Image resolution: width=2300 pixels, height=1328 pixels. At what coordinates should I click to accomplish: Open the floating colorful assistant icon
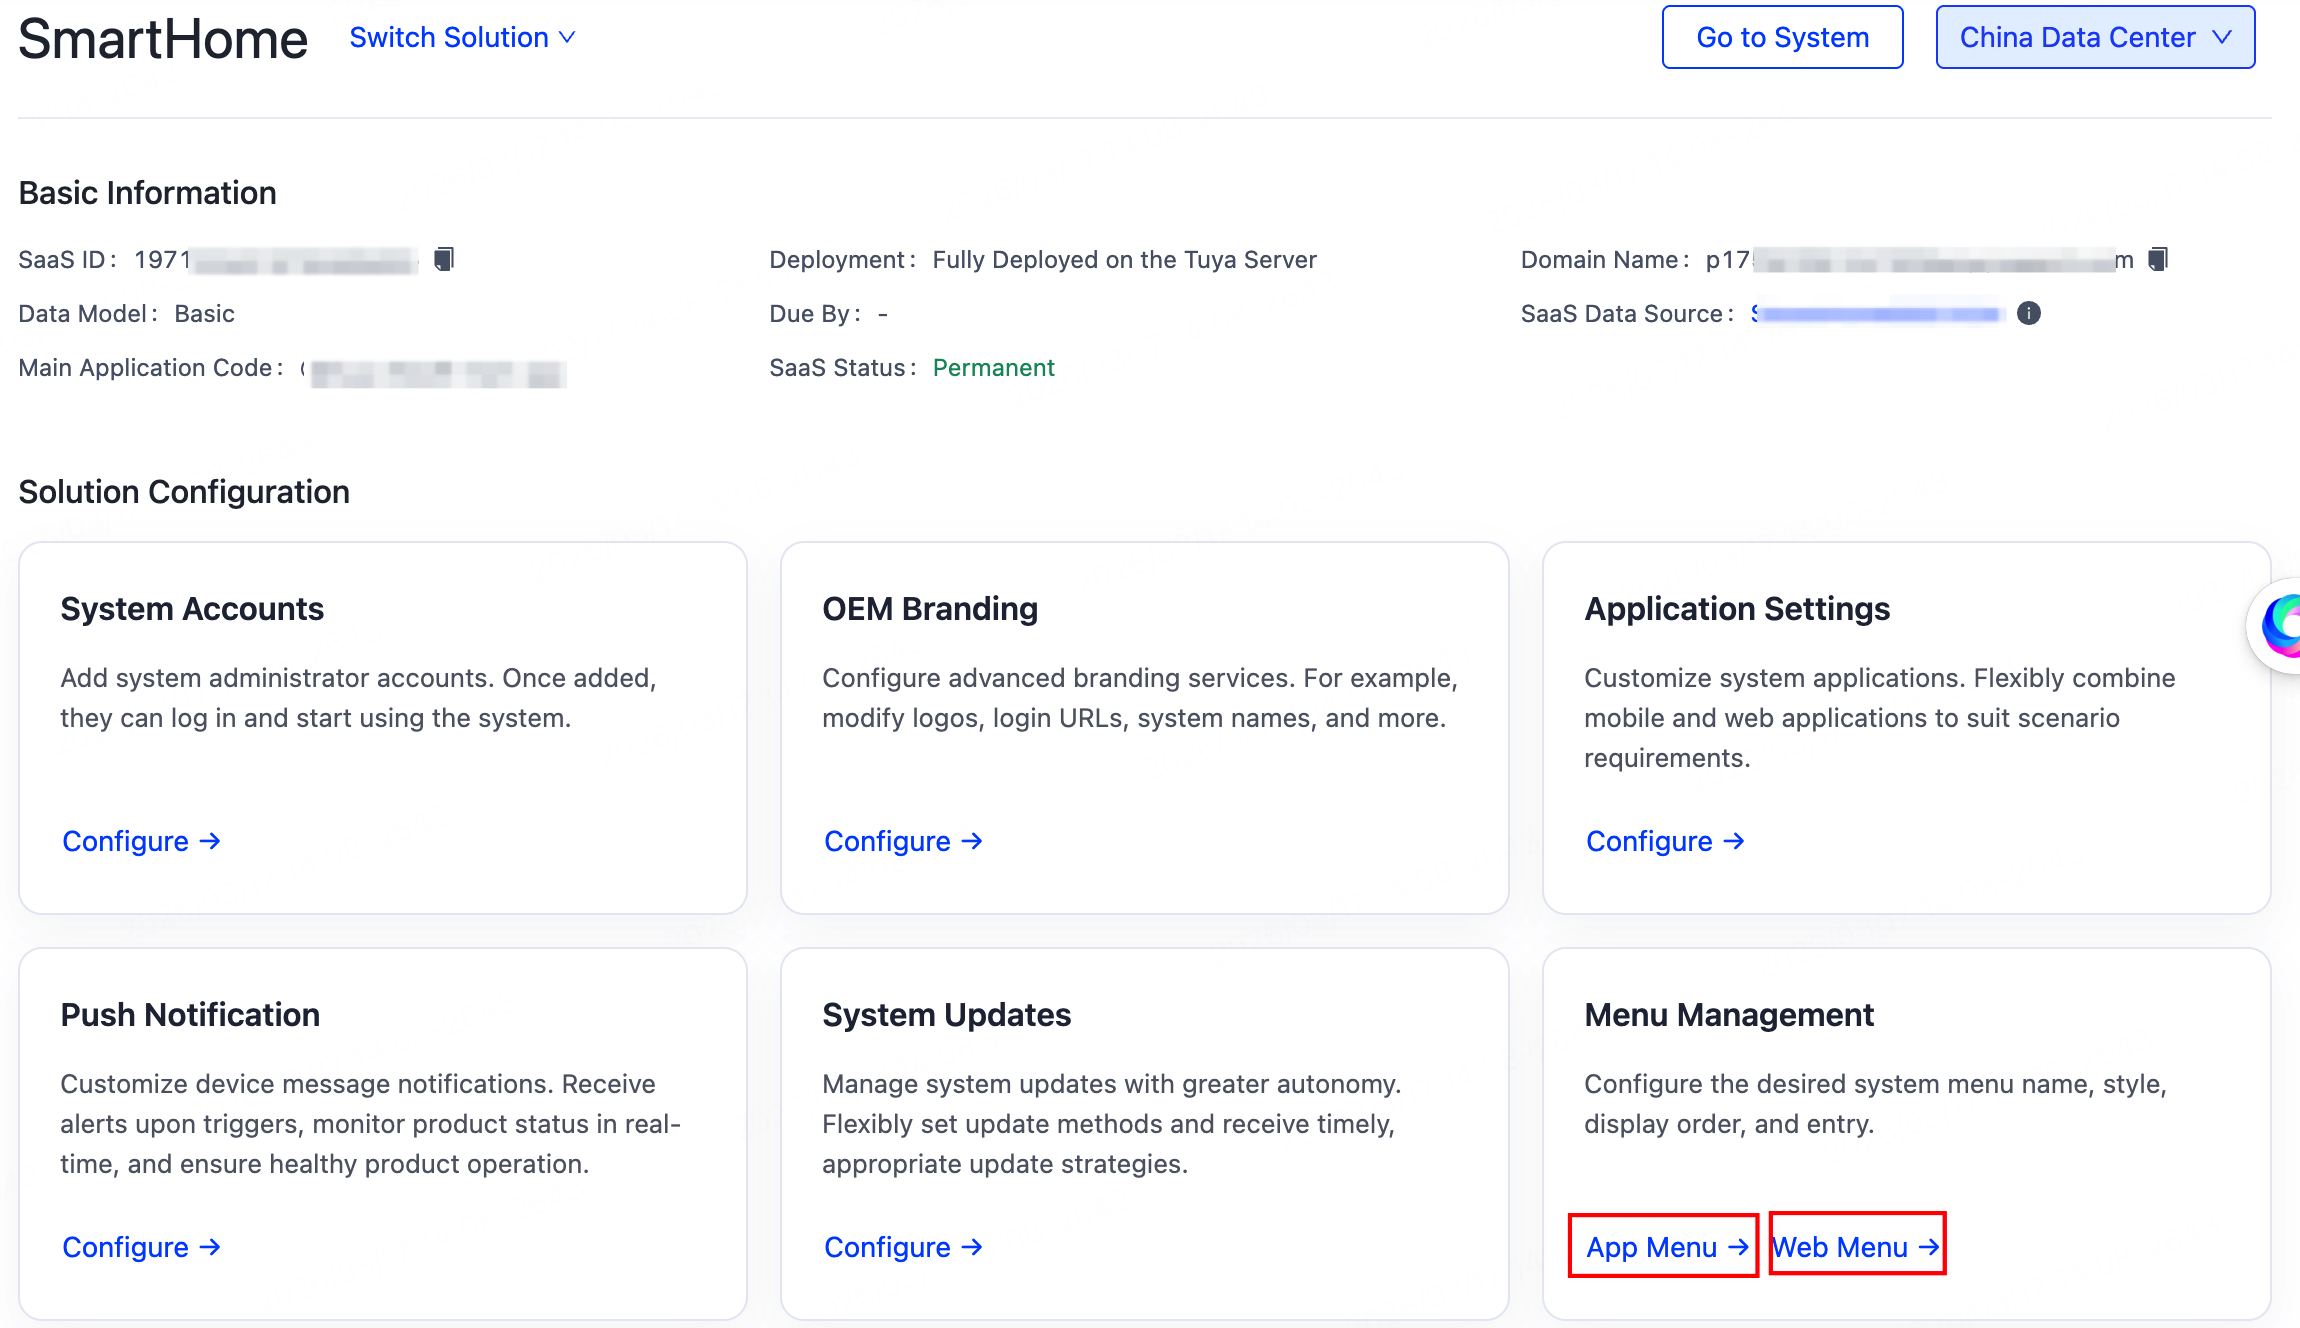pos(2281,626)
